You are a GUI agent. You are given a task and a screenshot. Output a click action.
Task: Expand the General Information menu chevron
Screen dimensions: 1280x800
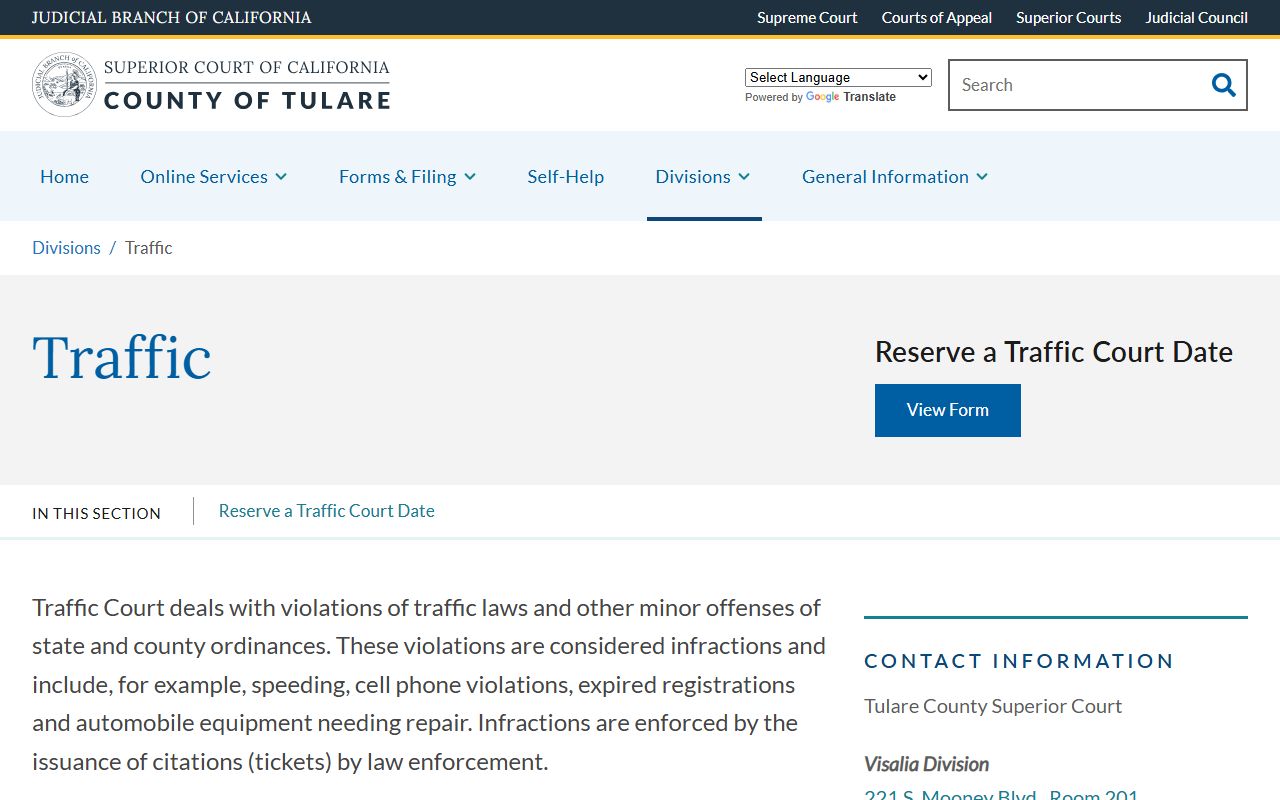coord(982,177)
